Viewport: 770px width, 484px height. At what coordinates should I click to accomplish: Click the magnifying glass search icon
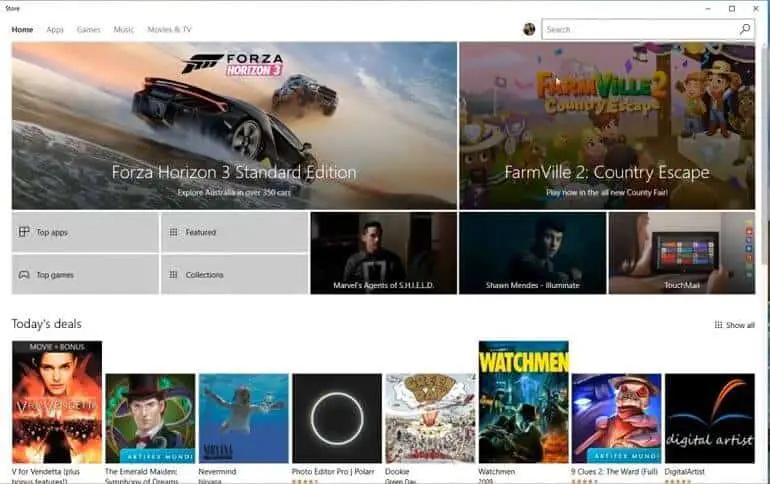(x=745, y=29)
